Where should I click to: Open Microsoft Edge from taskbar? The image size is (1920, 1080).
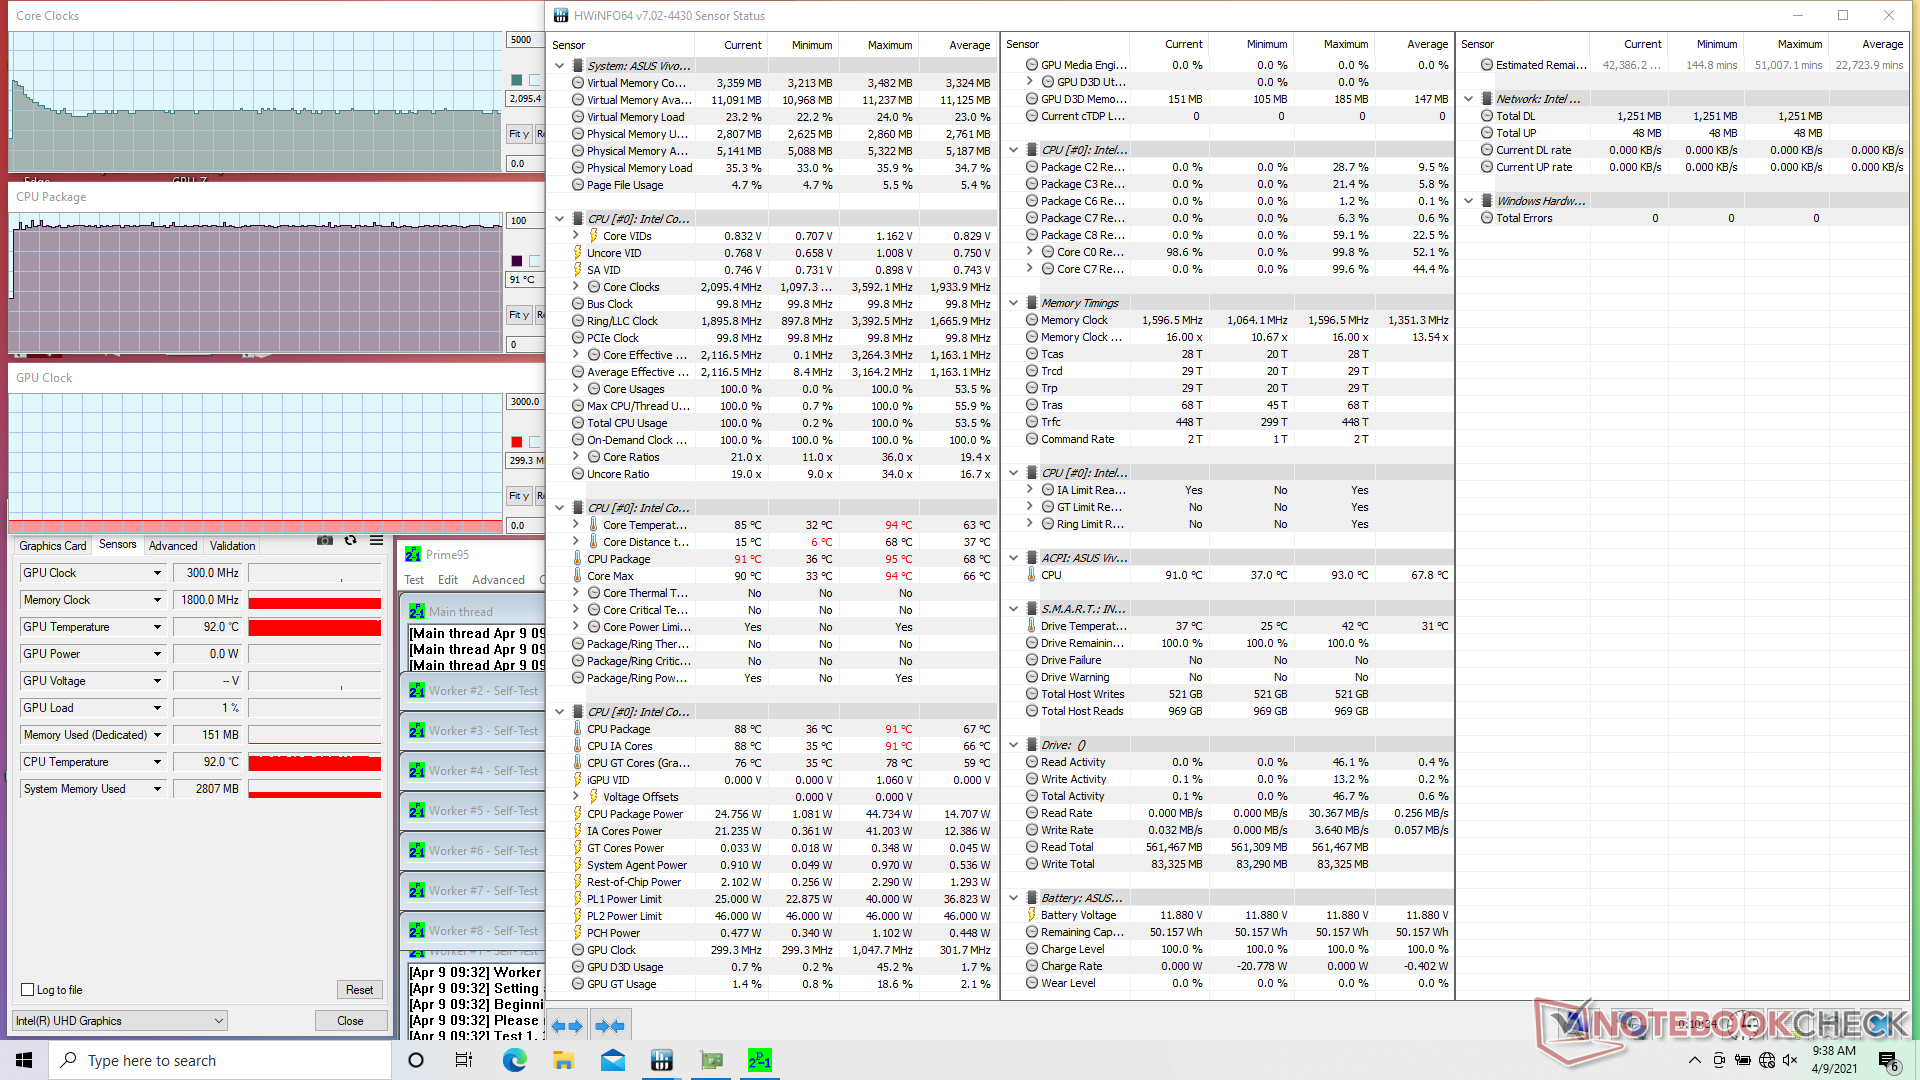coord(514,1060)
